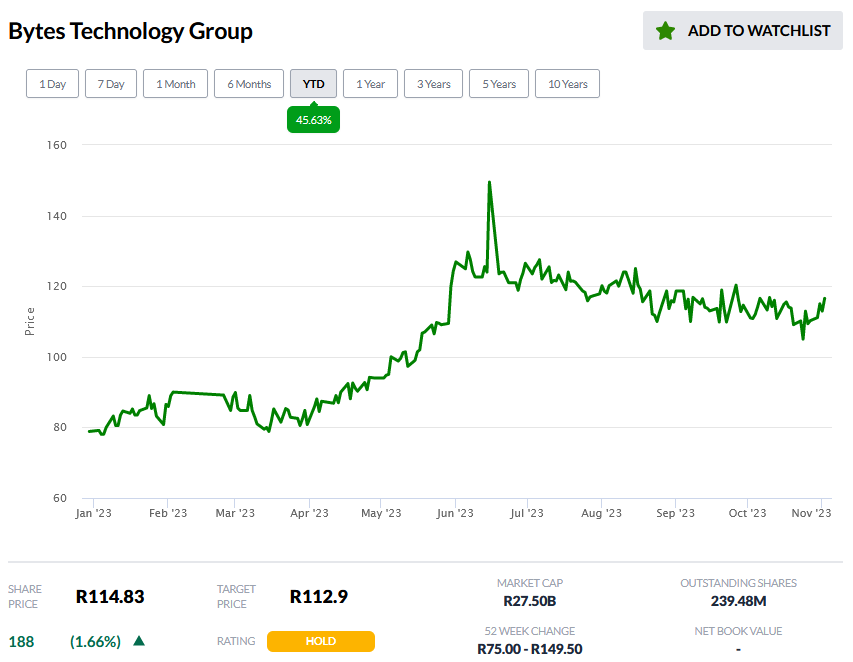Click the Bytes Technology Group heading
The width and height of the screenshot is (853, 662).
pos(131,32)
